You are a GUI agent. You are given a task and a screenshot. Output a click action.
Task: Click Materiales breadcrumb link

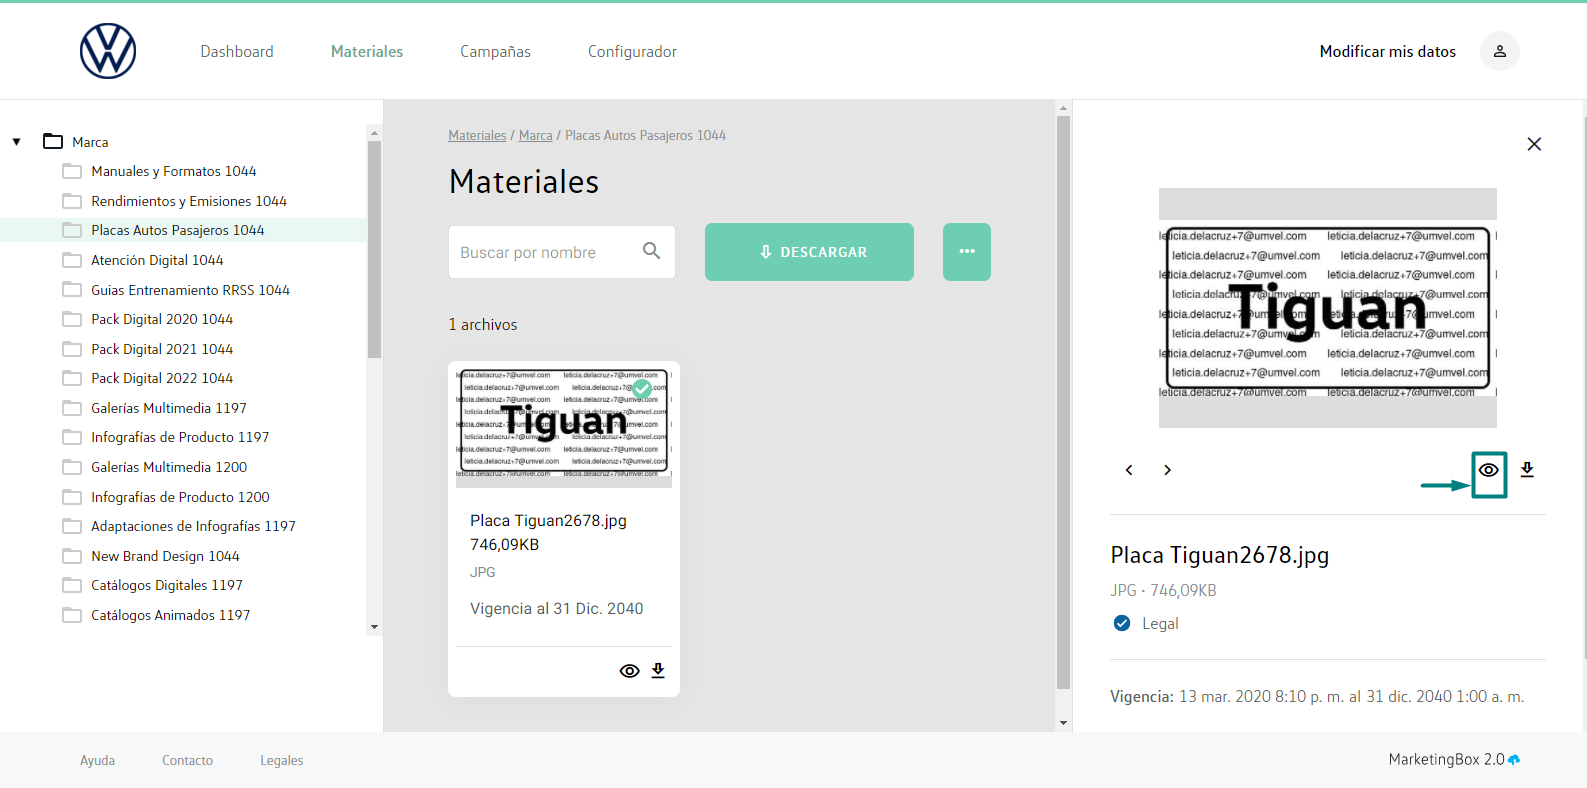(477, 135)
